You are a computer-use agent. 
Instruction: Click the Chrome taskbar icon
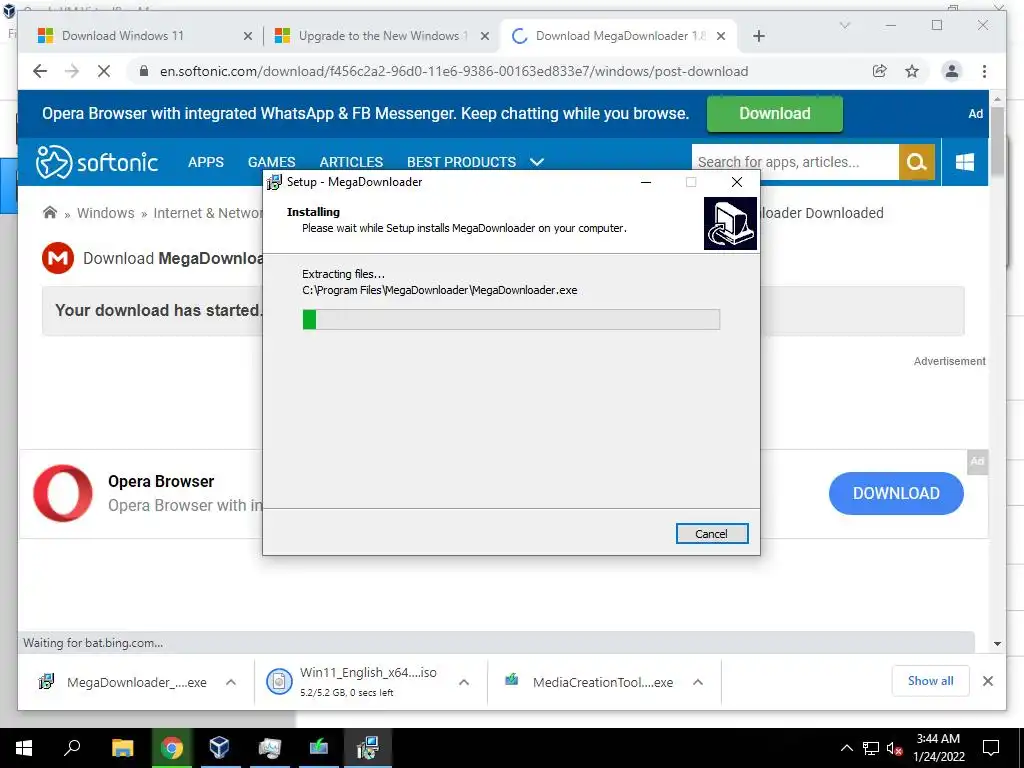(172, 748)
